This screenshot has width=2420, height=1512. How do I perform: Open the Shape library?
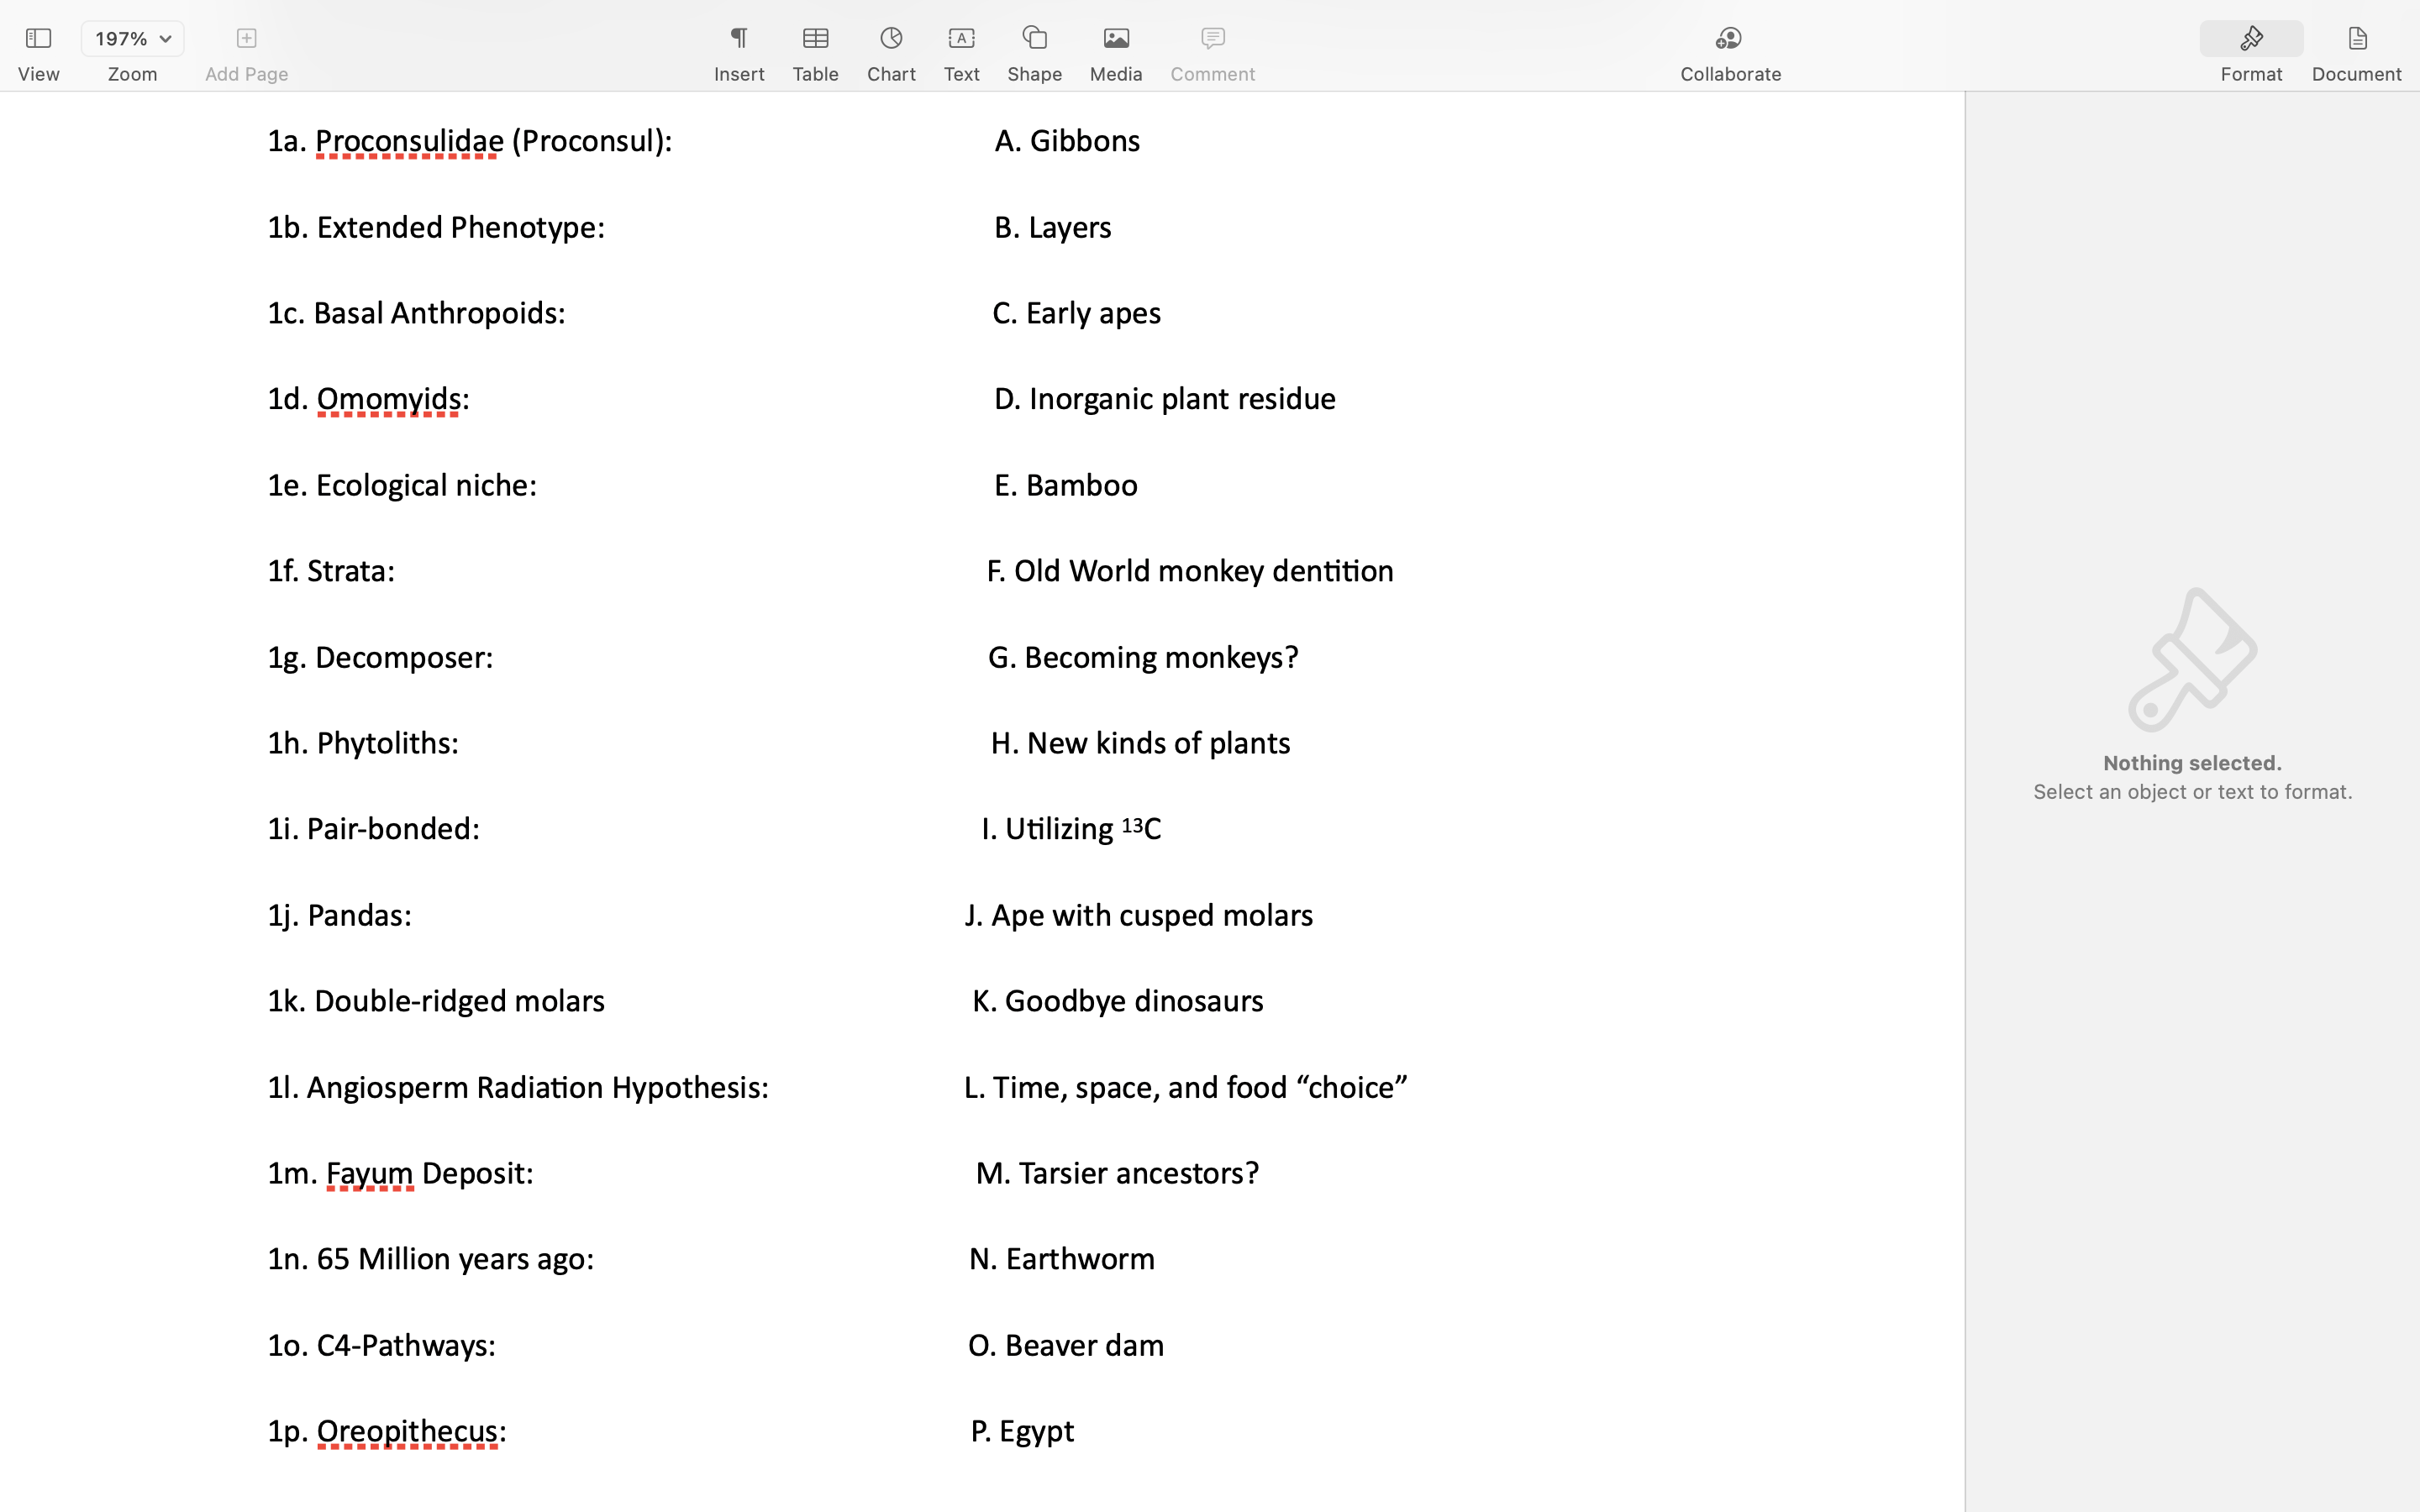(1034, 39)
